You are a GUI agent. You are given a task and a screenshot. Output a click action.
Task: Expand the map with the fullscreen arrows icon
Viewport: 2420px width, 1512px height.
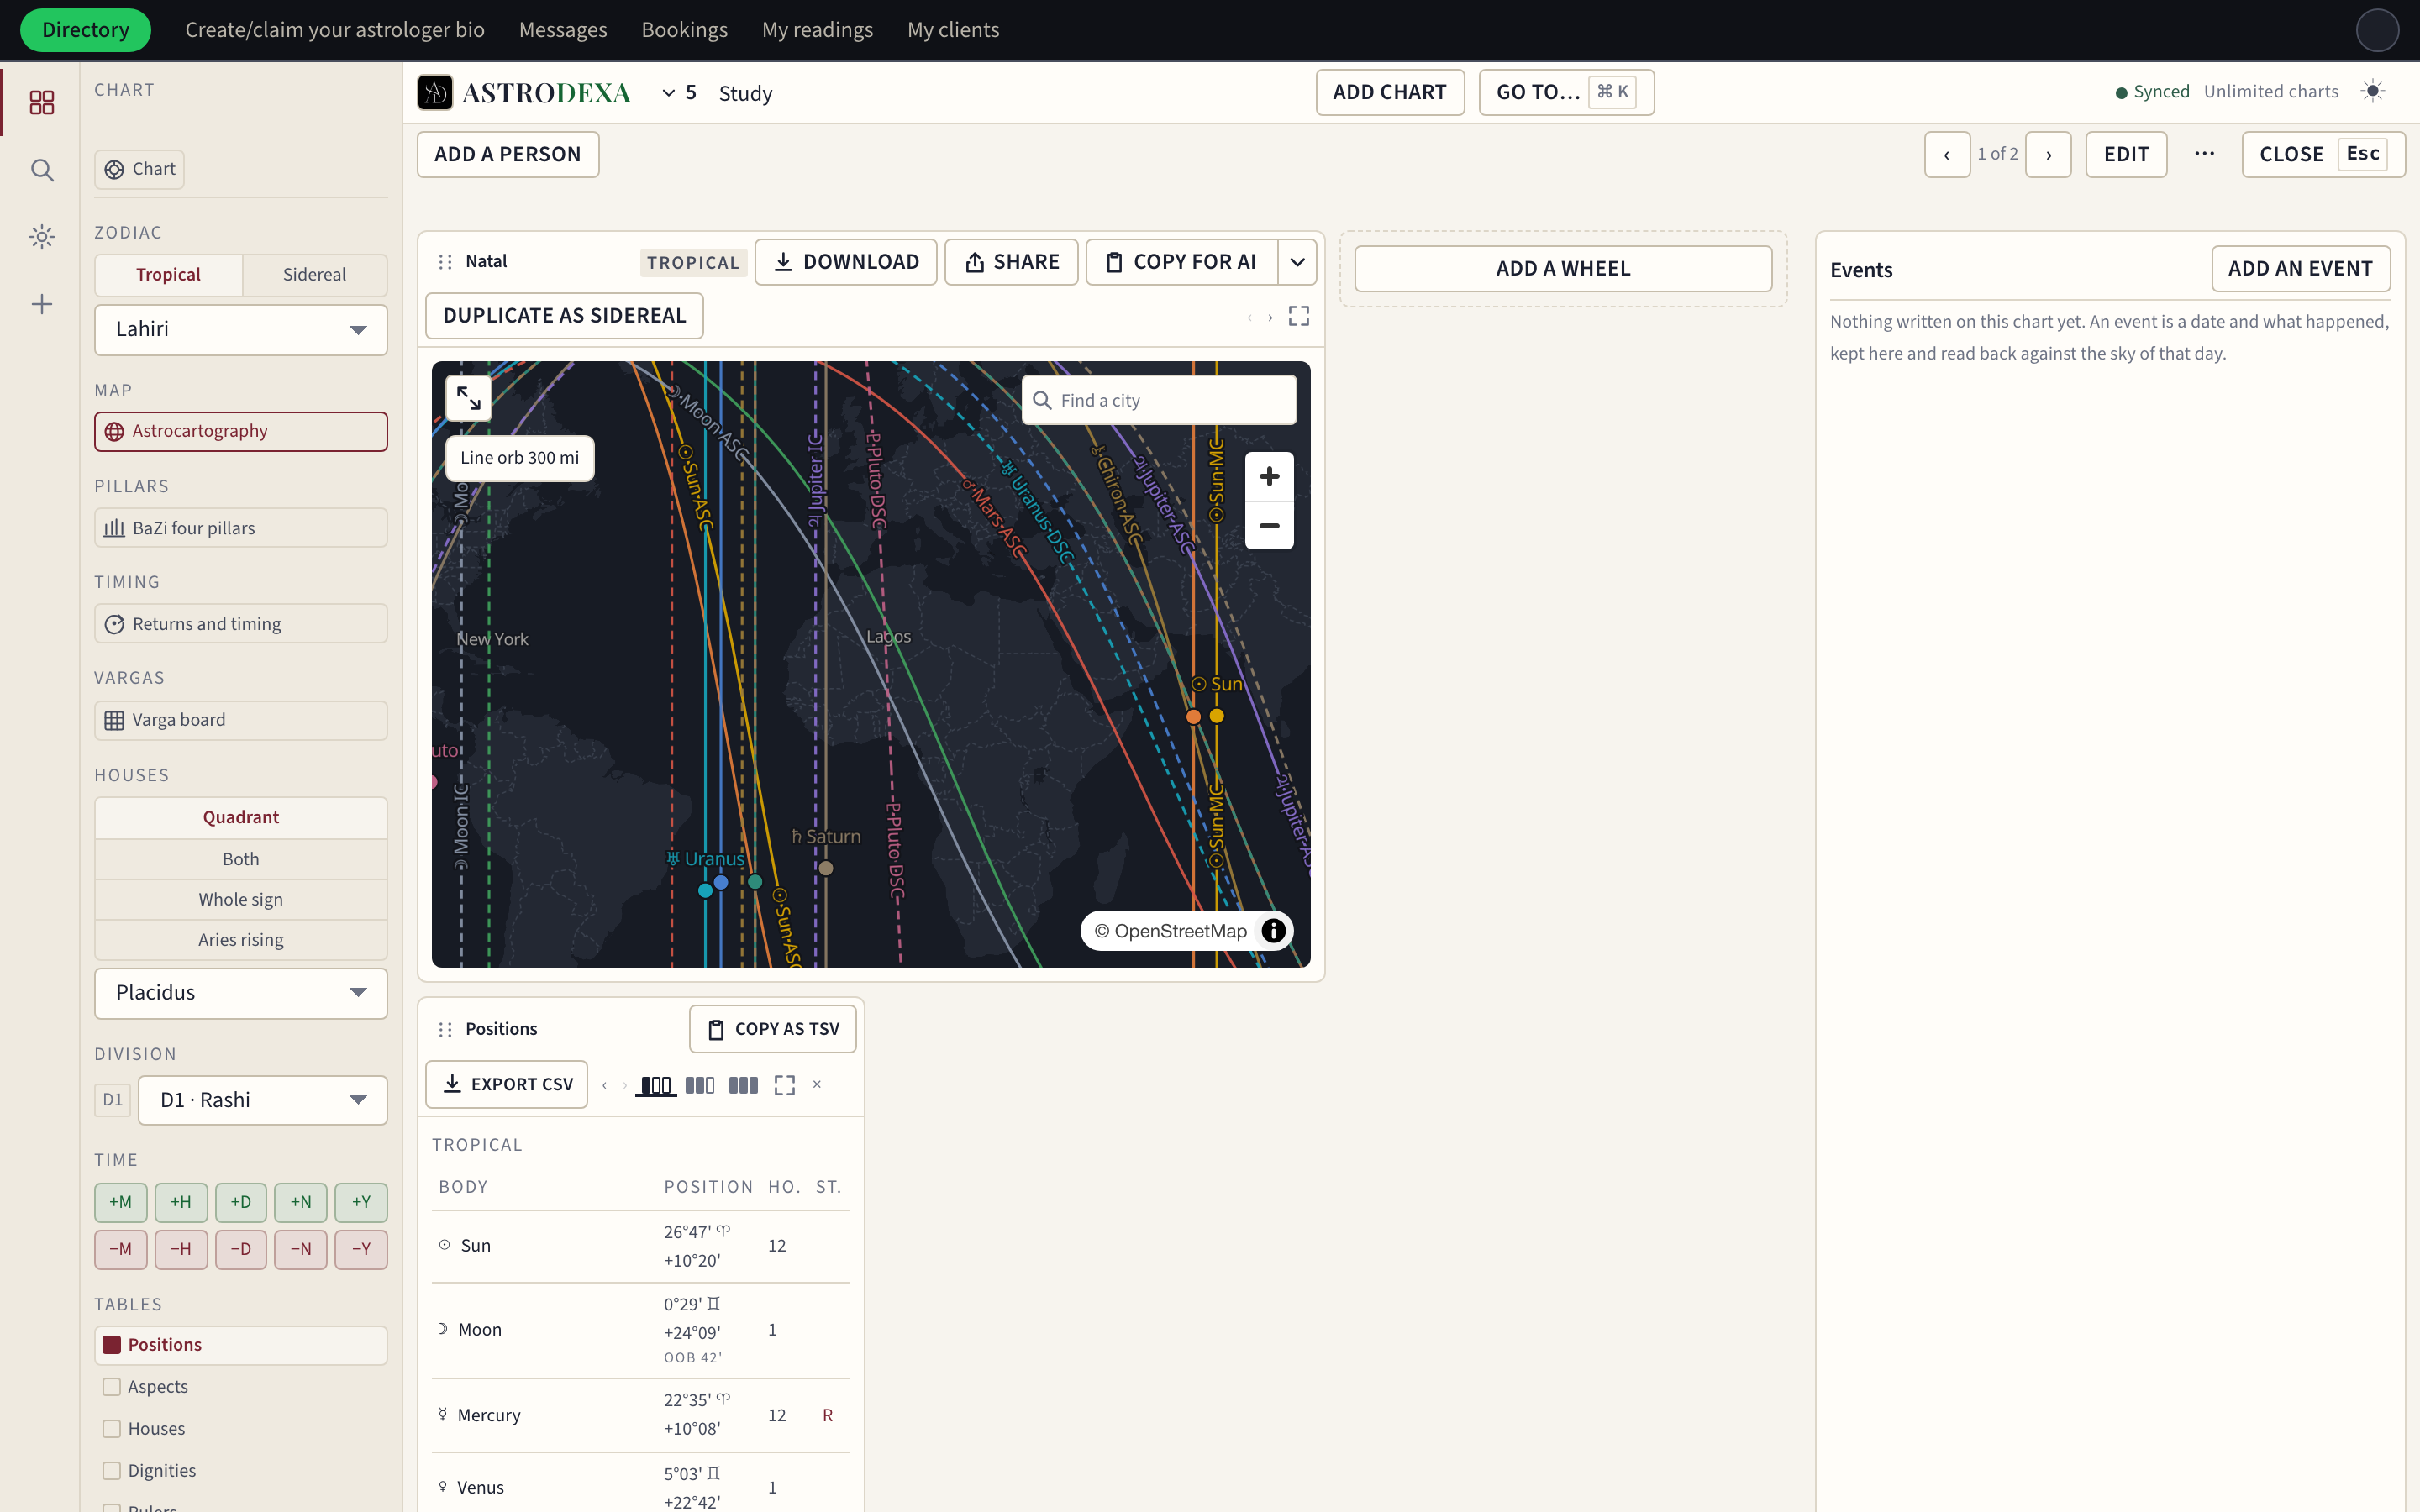click(x=468, y=398)
